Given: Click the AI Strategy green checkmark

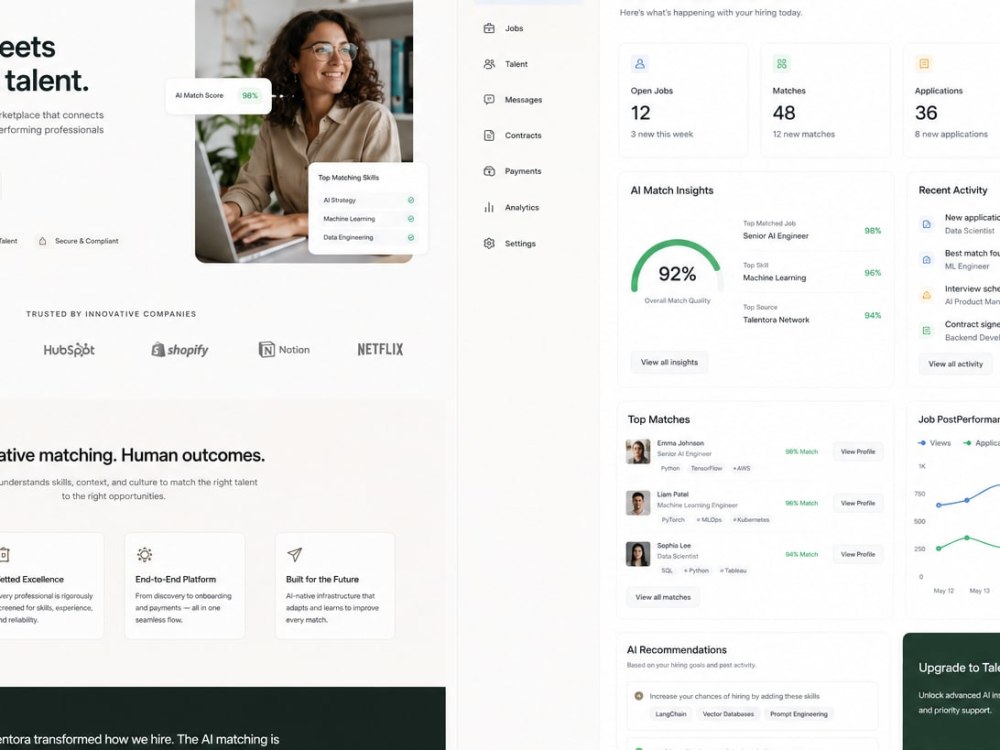Looking at the screenshot, I should pyautogui.click(x=411, y=200).
